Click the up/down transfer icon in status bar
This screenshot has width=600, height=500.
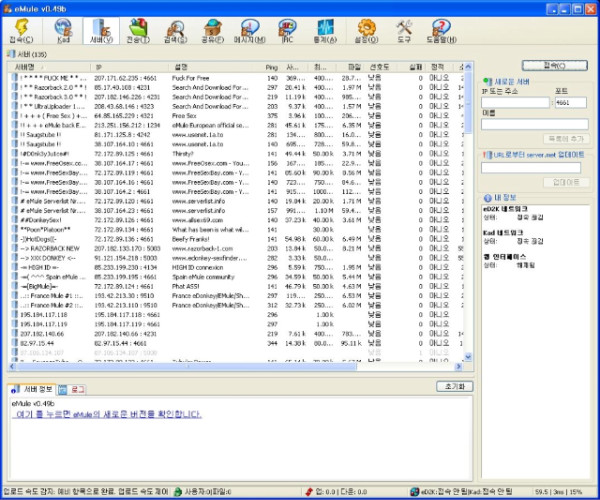(x=309, y=492)
